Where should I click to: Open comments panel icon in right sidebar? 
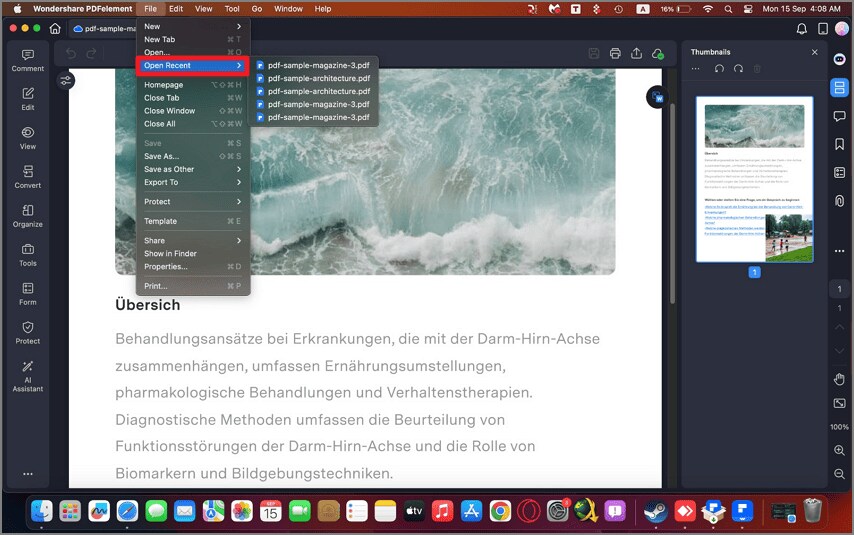[839, 115]
